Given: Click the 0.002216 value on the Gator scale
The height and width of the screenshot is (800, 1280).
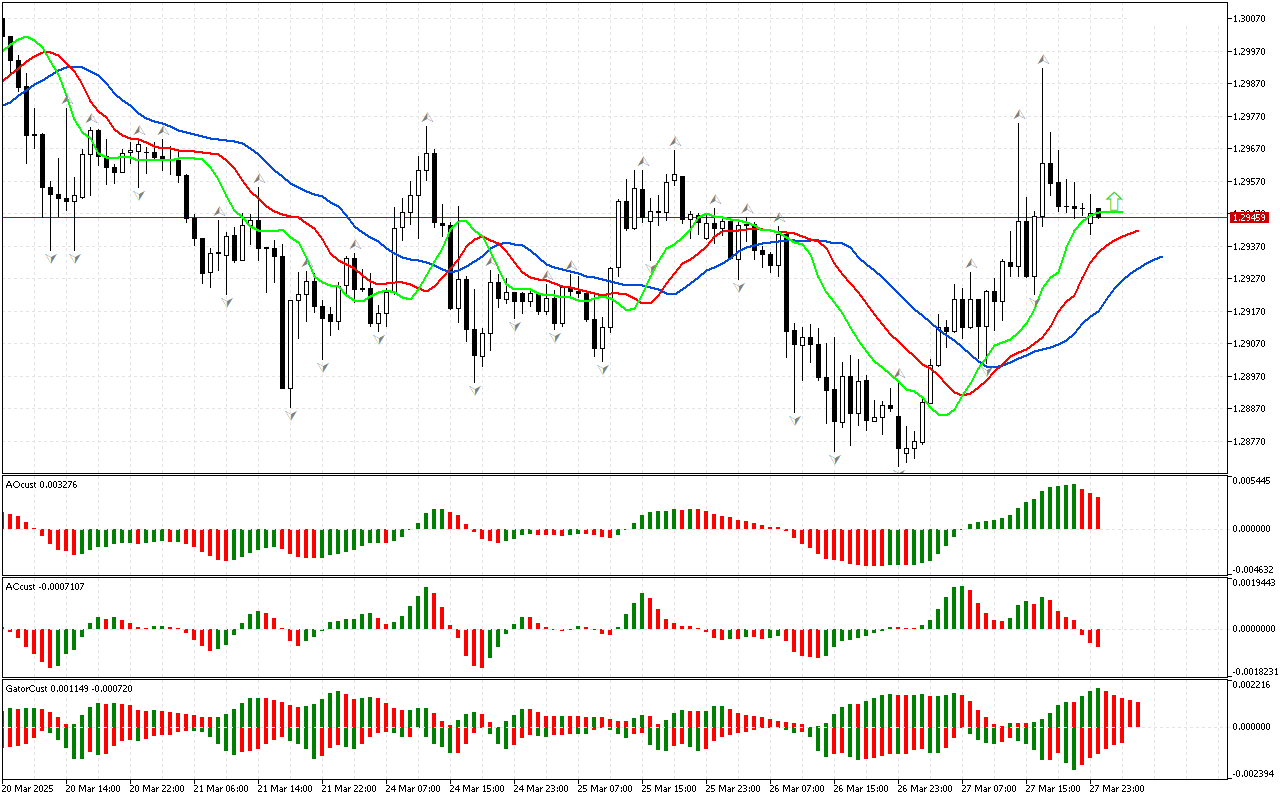Looking at the screenshot, I should click(1252, 685).
